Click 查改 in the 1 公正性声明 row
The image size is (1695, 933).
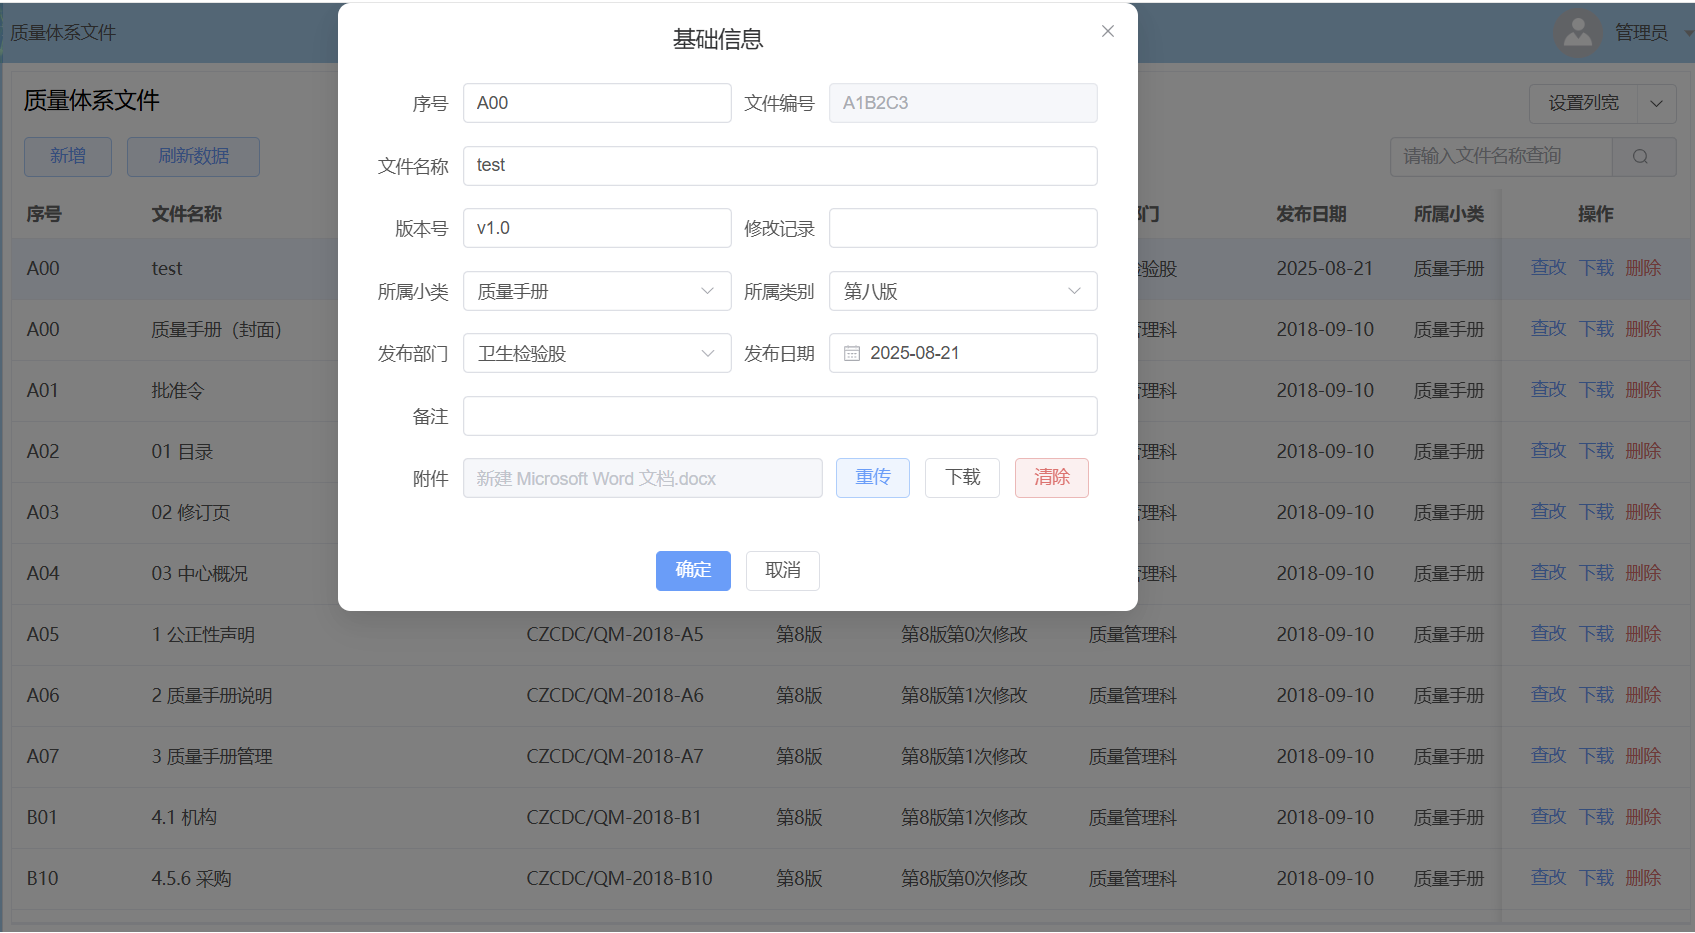click(1548, 634)
